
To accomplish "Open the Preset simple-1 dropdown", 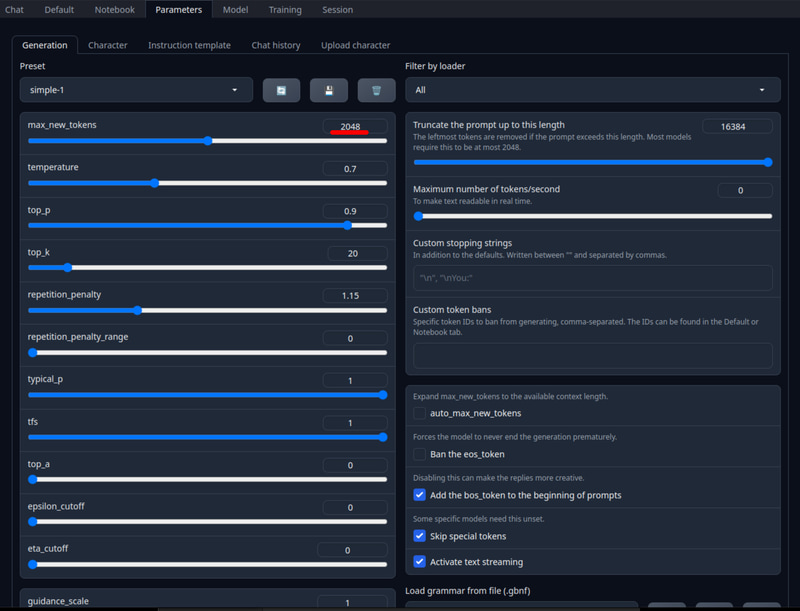I will pyautogui.click(x=136, y=90).
